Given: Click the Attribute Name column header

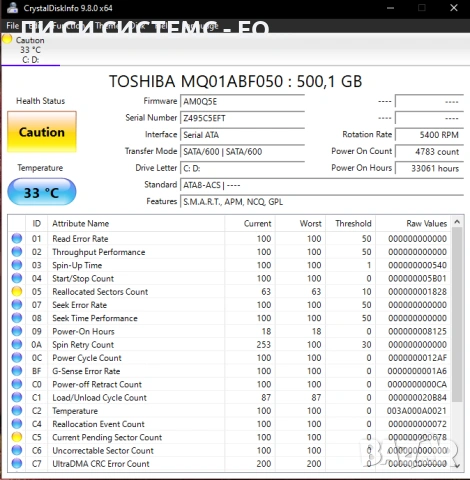Looking at the screenshot, I should (x=136, y=223).
